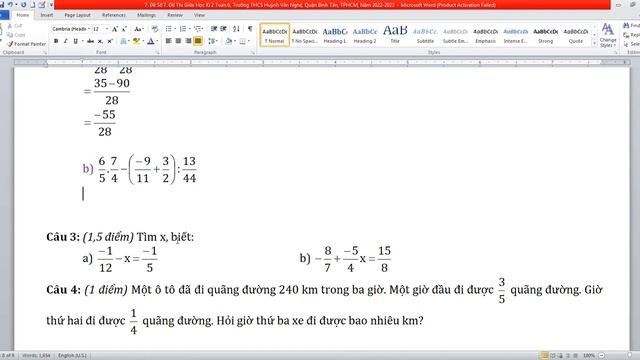Click the word count in the status bar

tap(36, 356)
